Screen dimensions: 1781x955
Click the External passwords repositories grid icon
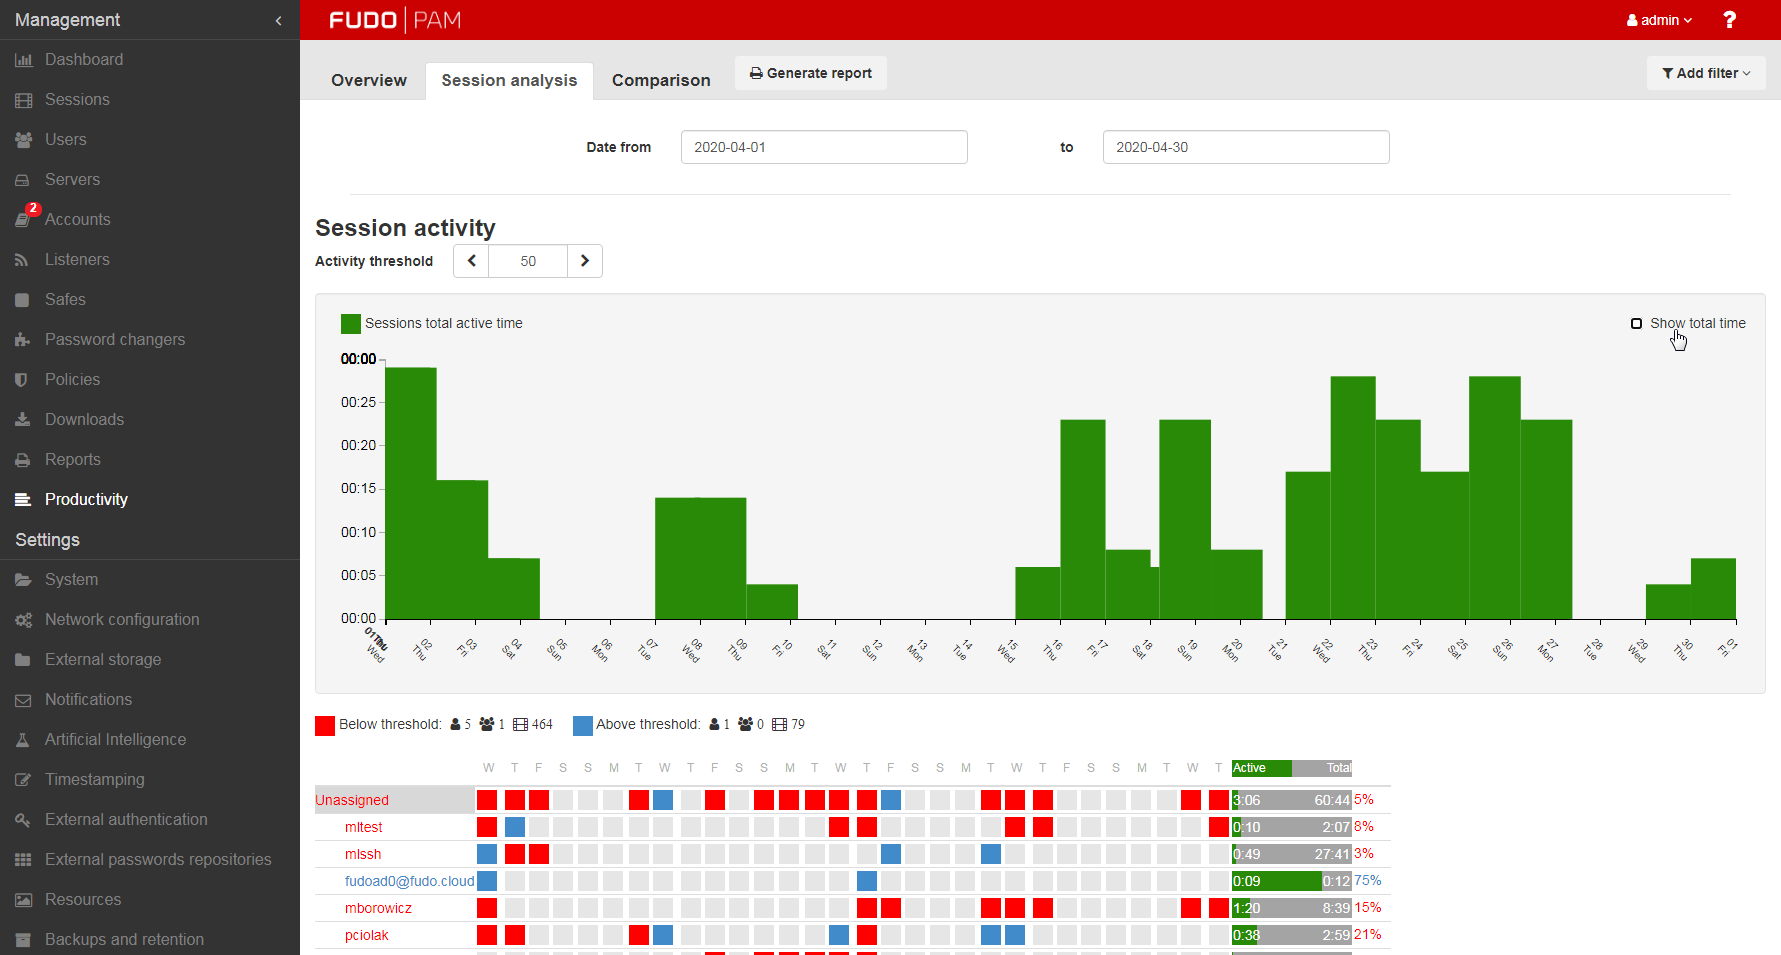click(x=23, y=860)
